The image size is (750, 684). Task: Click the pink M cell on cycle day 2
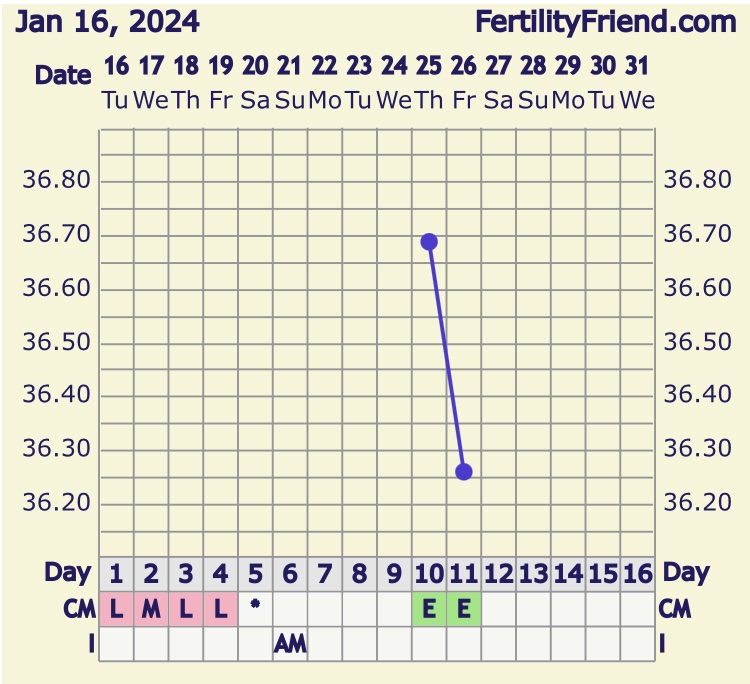(x=151, y=609)
